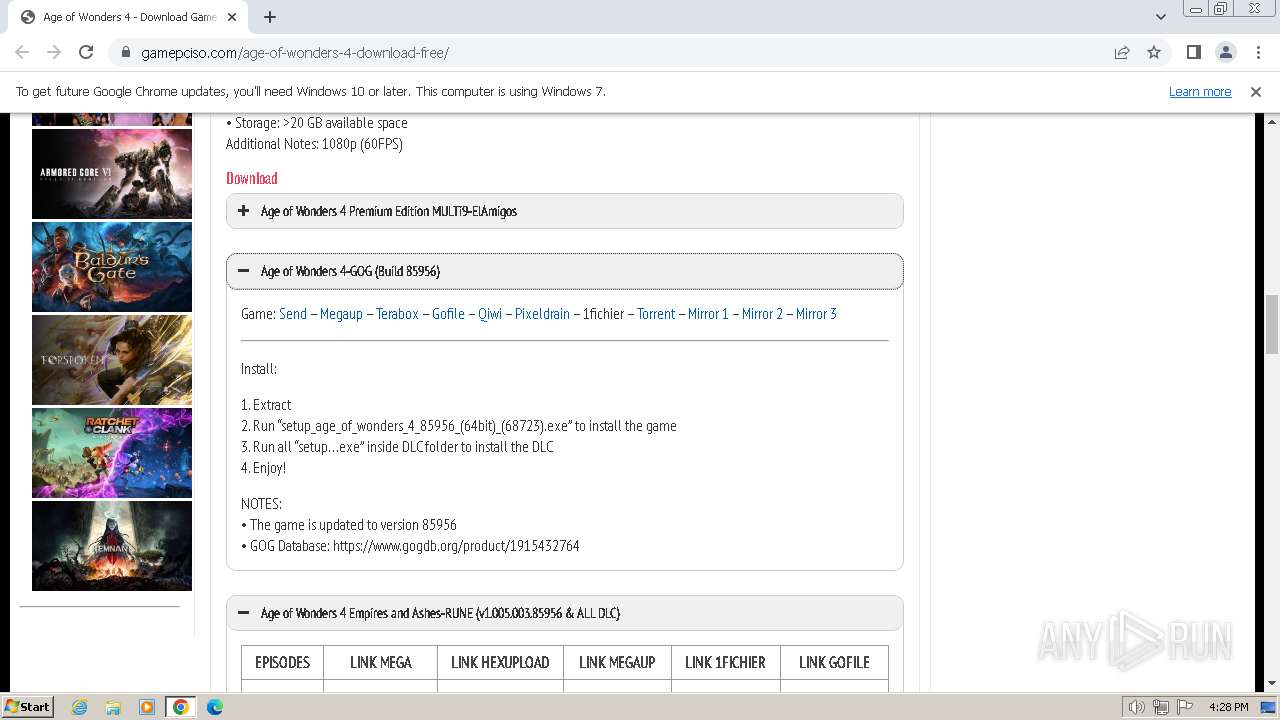The height and width of the screenshot is (720, 1280).
Task: Go back to the previous page
Action: (x=22, y=52)
